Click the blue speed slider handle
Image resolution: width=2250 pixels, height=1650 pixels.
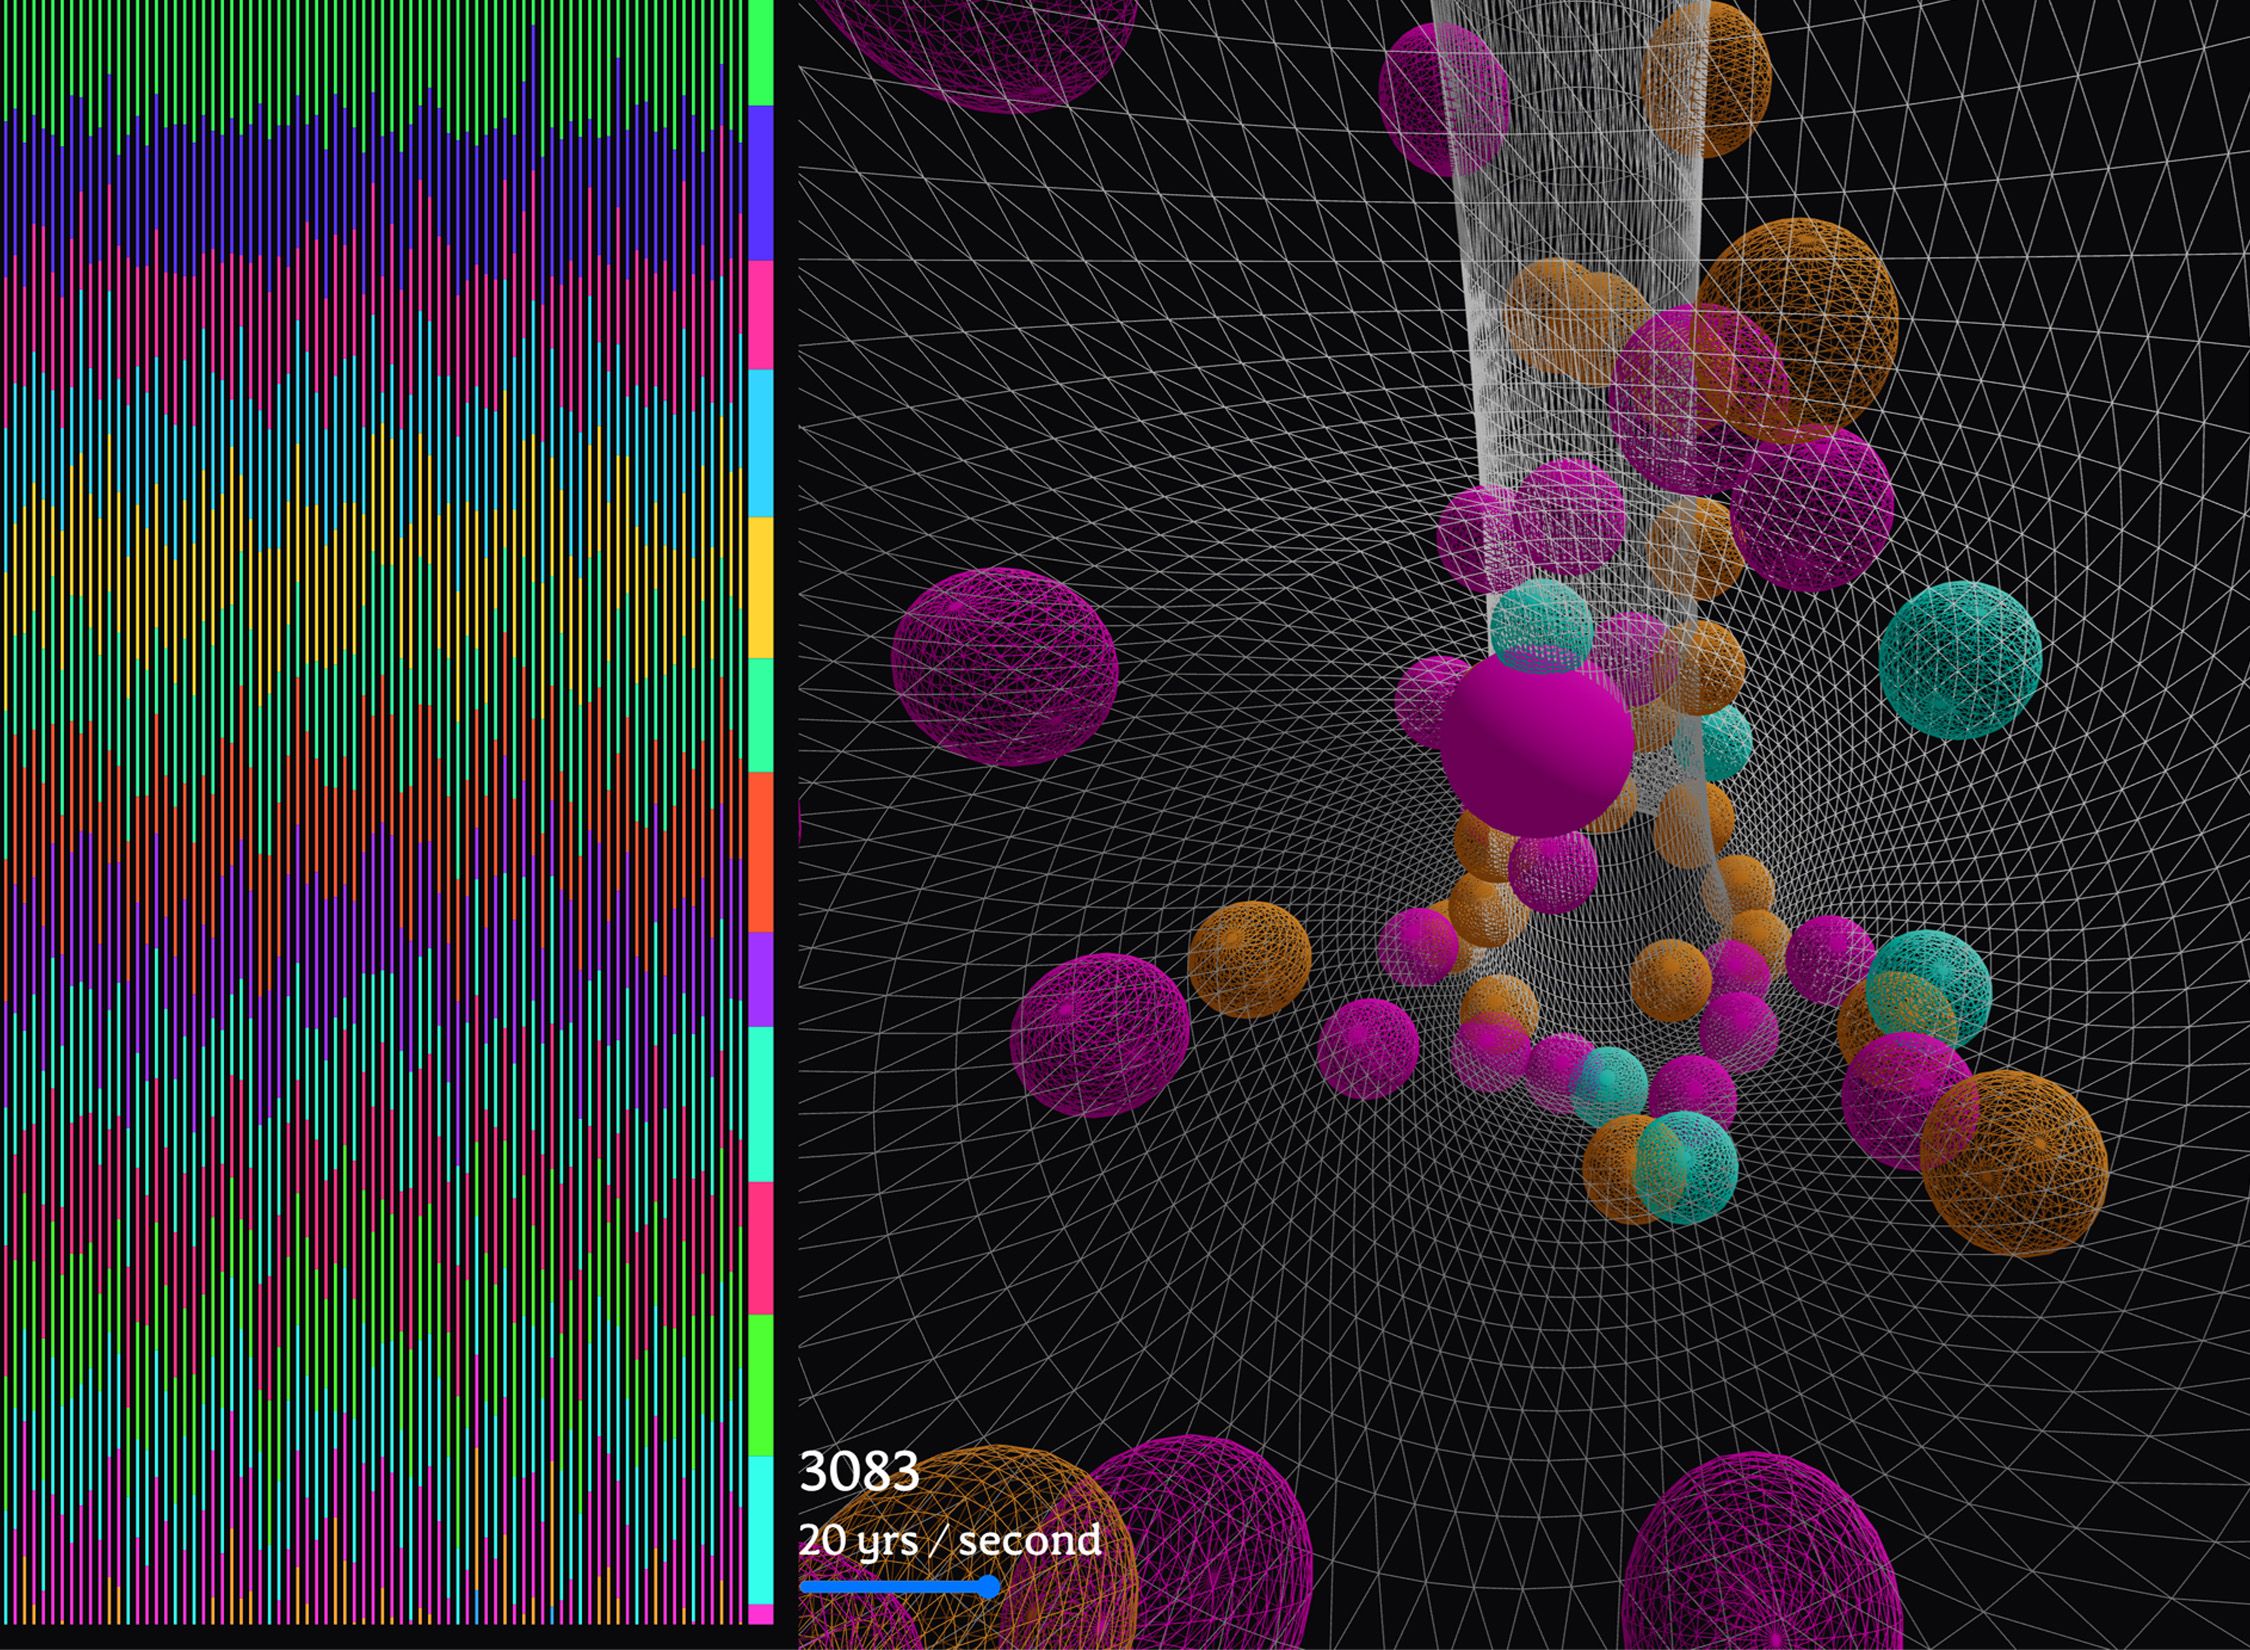[988, 1586]
